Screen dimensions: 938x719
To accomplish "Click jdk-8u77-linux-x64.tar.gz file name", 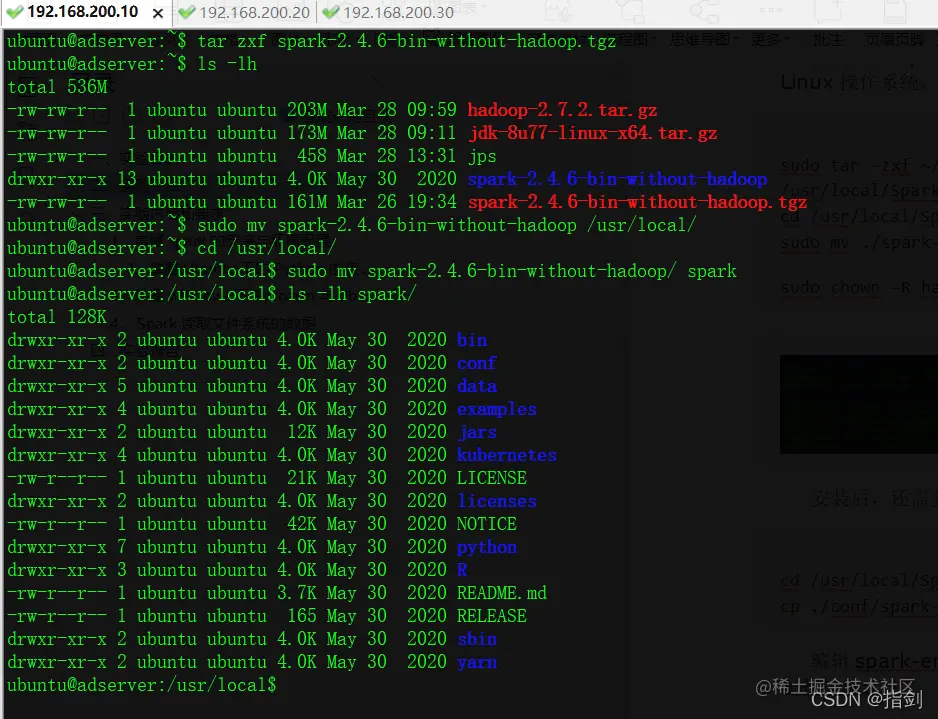I will coord(592,133).
